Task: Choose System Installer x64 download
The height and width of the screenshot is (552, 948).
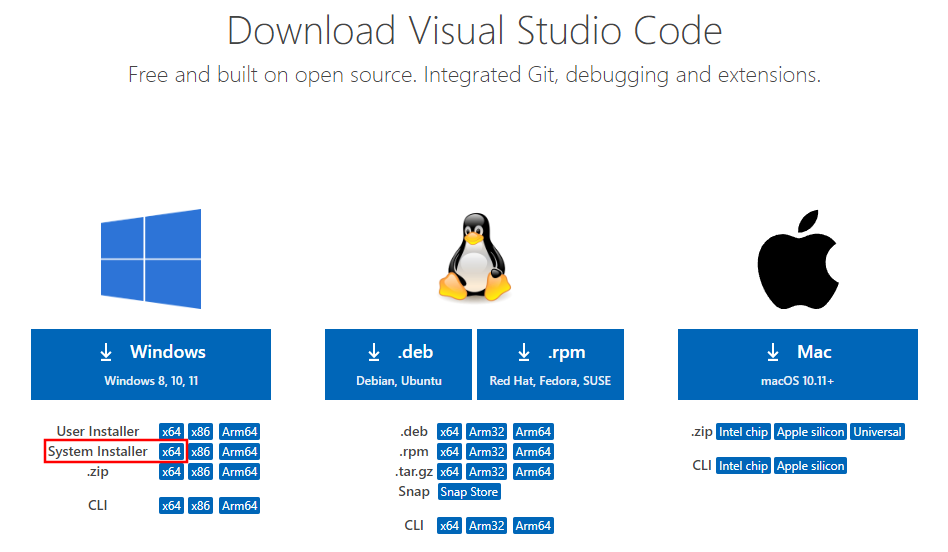Action: pos(171,452)
